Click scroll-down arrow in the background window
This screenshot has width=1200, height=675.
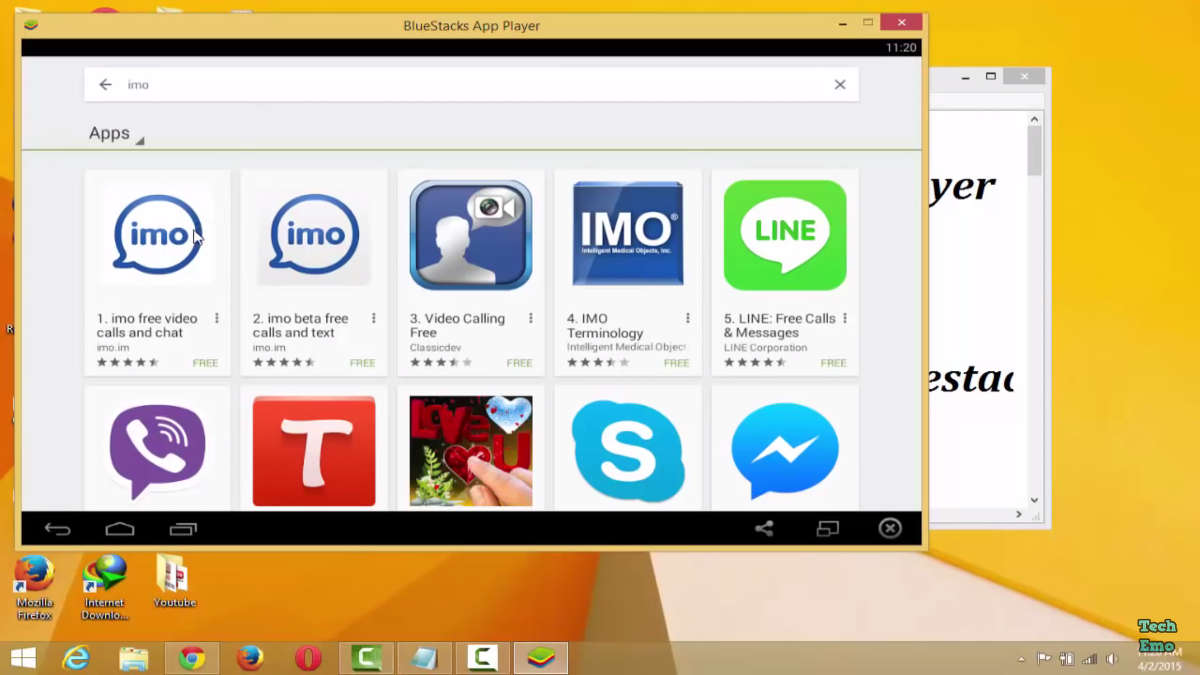pyautogui.click(x=1034, y=500)
